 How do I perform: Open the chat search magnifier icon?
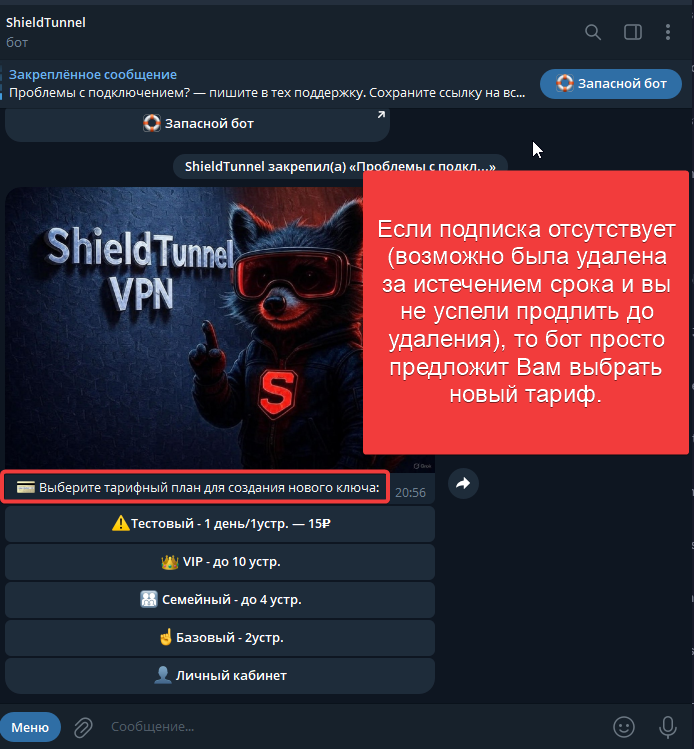click(x=593, y=32)
